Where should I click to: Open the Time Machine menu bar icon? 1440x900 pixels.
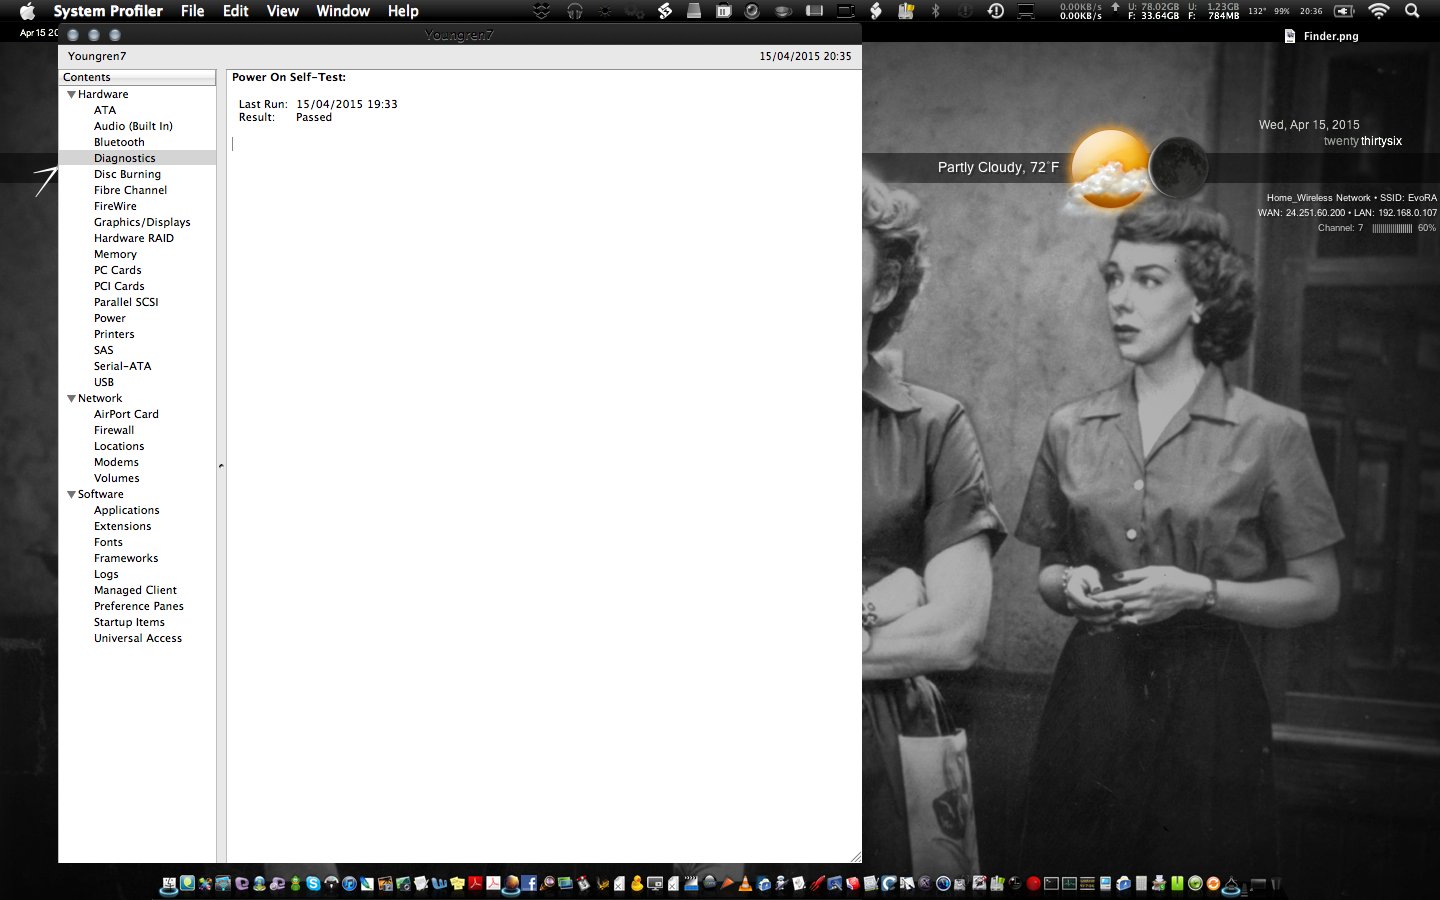coord(996,11)
